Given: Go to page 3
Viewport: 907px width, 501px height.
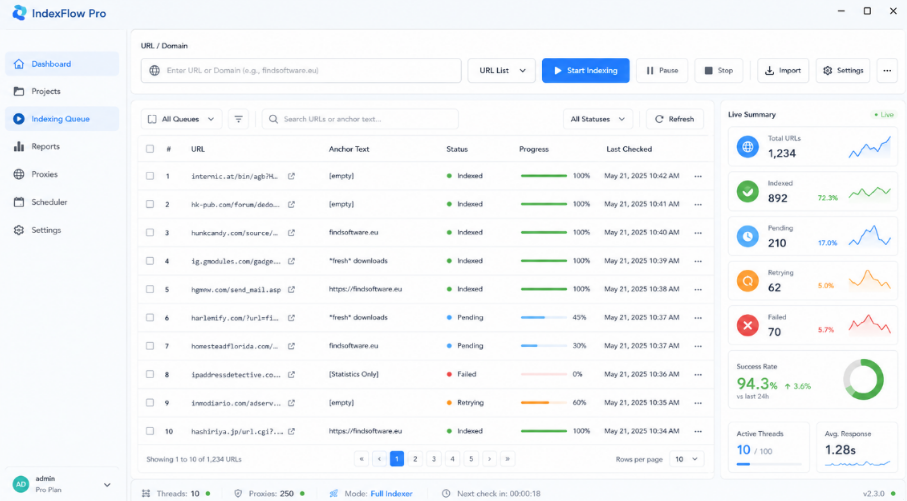Looking at the screenshot, I should pos(434,459).
